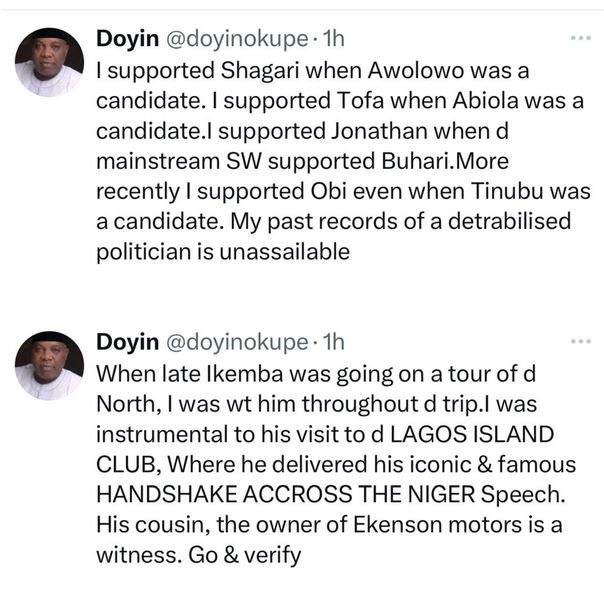604x598 pixels.
Task: Open more options on the Ikemba tweet
Action: (x=580, y=341)
